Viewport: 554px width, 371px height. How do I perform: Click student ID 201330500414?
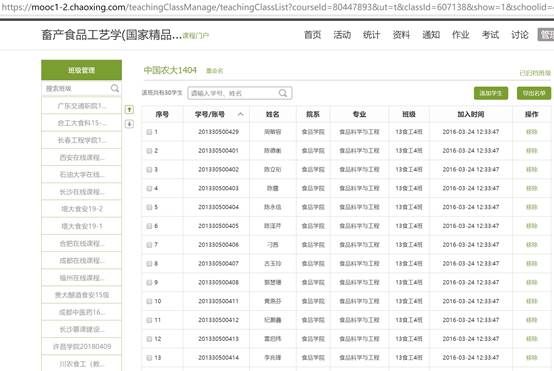(x=218, y=358)
